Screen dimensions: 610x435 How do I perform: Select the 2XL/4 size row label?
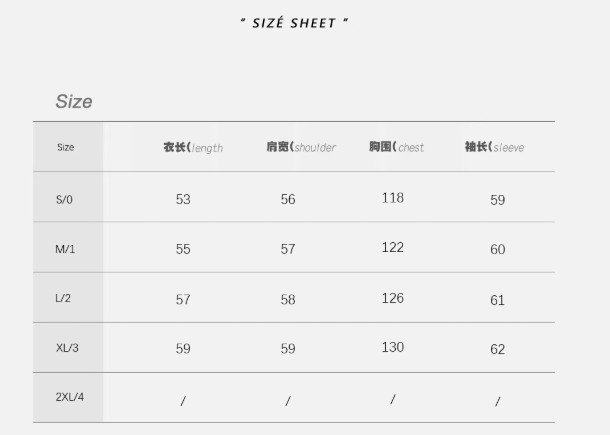[70, 397]
